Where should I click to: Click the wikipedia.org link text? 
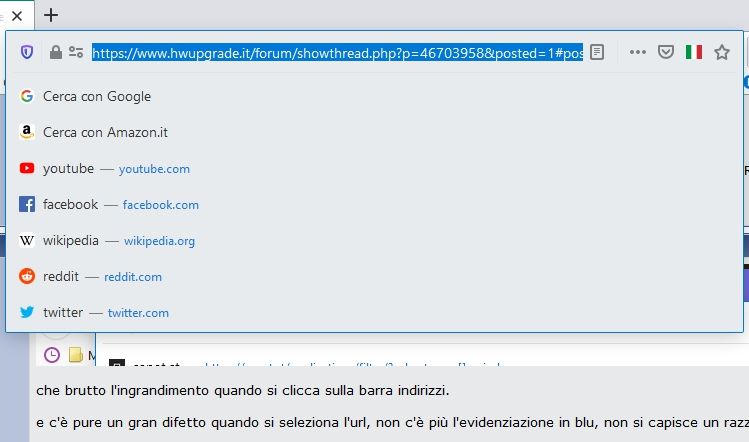coord(160,241)
